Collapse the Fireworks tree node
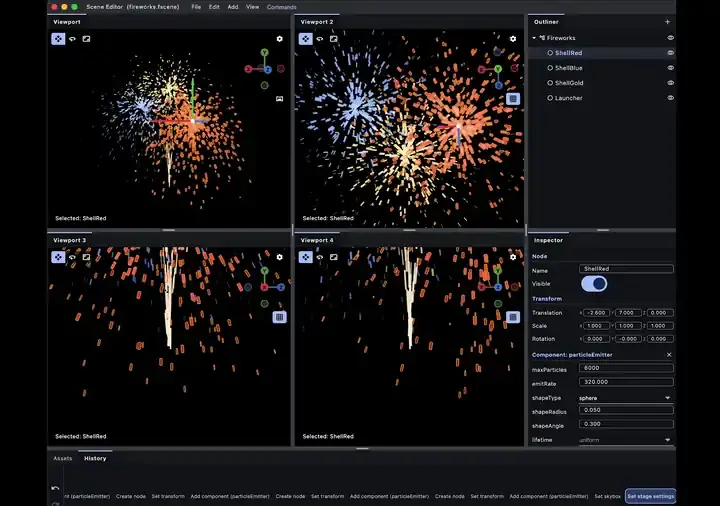This screenshot has width=720, height=506. (534, 38)
